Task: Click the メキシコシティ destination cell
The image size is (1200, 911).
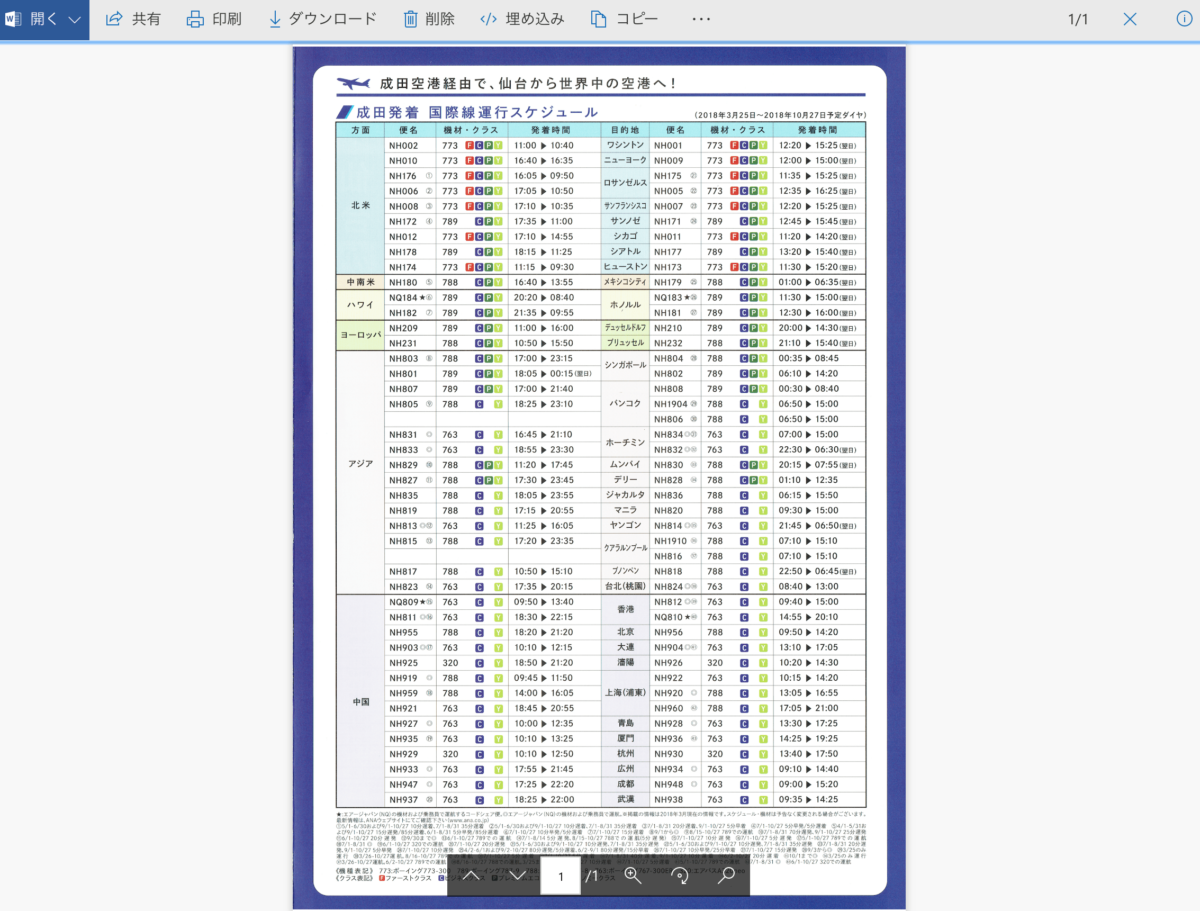Action: [x=626, y=282]
